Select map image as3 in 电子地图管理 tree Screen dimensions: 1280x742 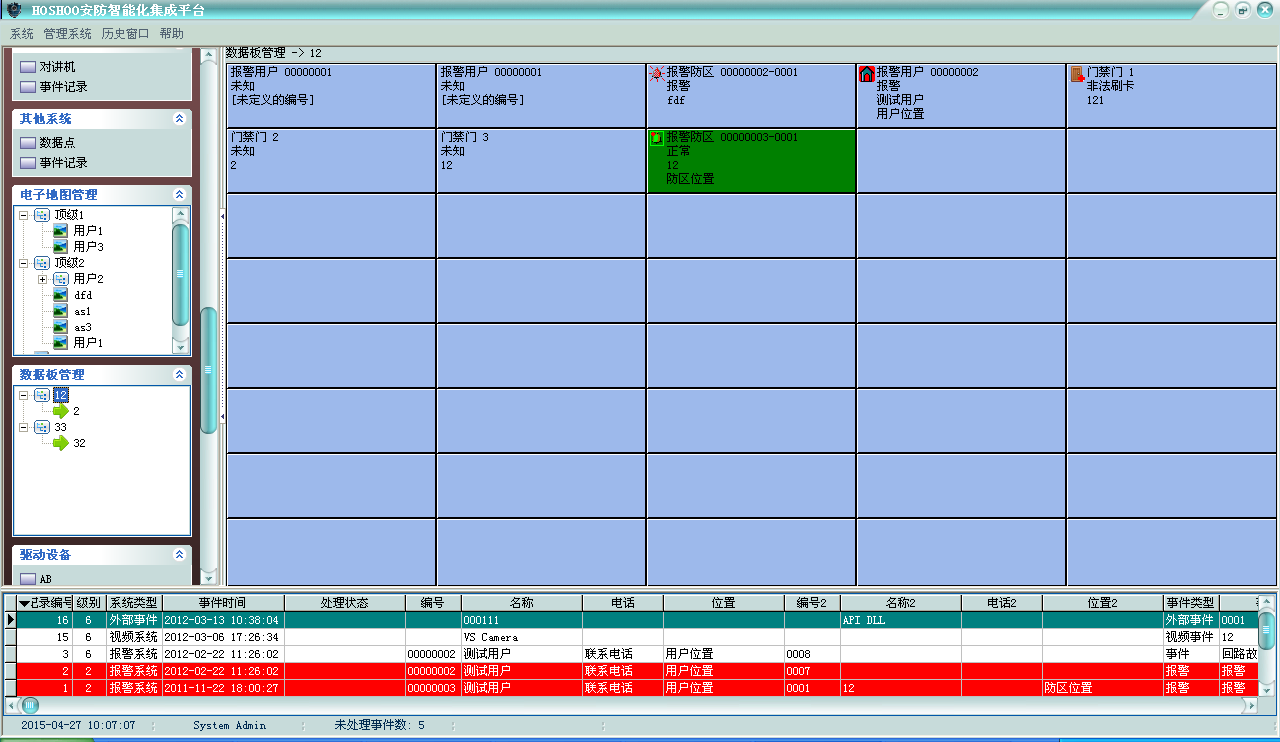pos(60,327)
